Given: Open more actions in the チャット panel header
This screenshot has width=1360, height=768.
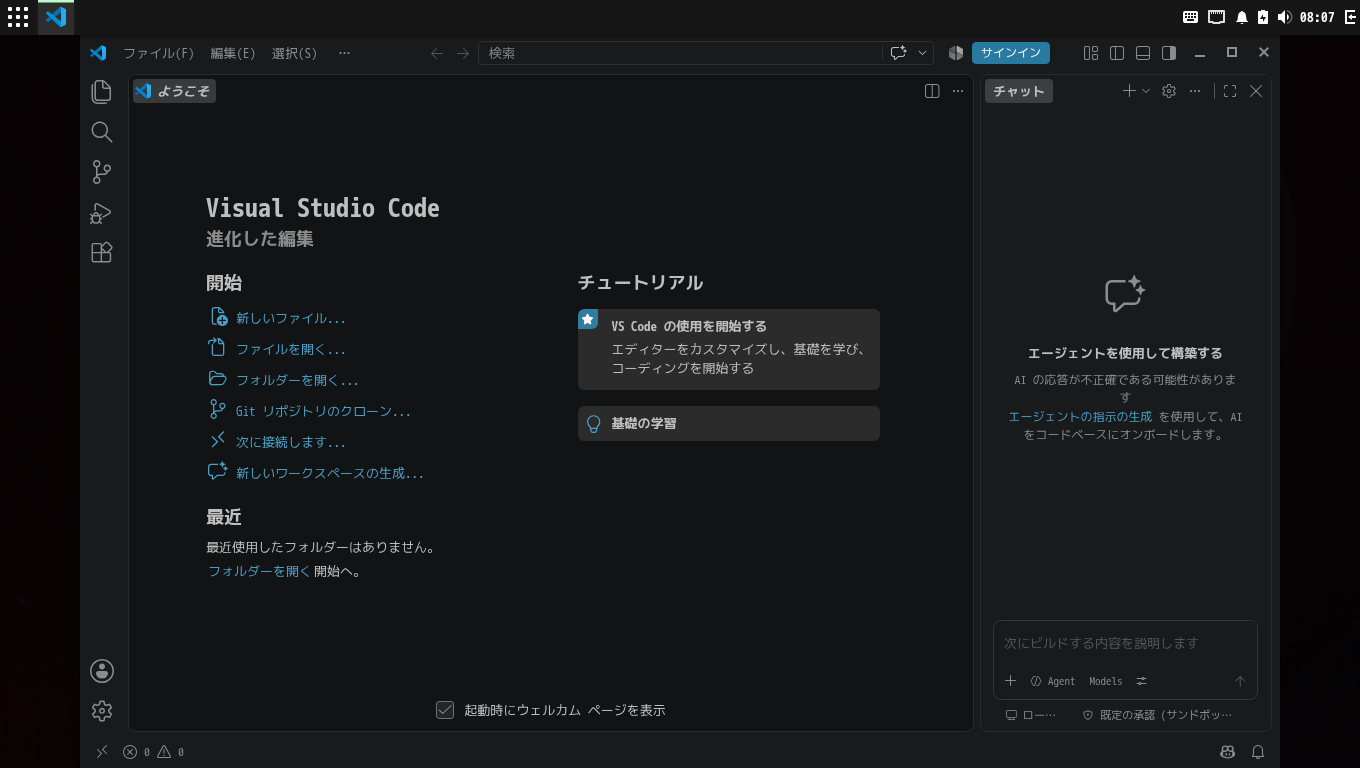Looking at the screenshot, I should coord(1195,91).
